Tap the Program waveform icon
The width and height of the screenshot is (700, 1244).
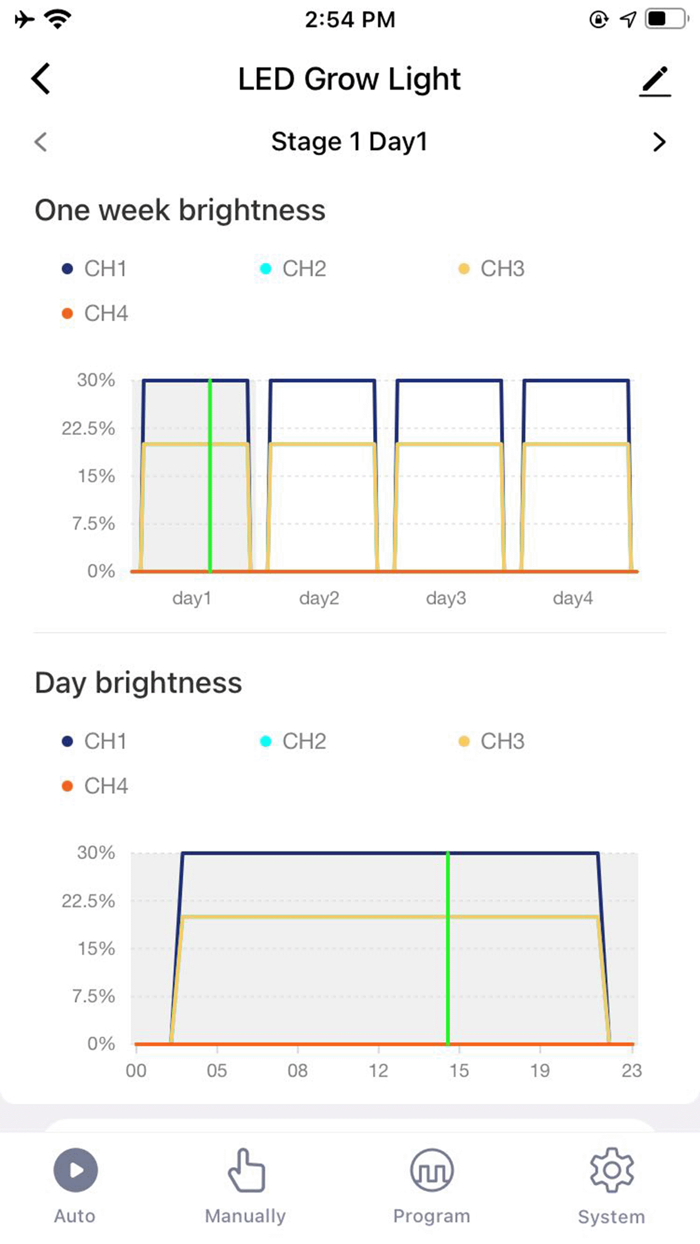431,1169
